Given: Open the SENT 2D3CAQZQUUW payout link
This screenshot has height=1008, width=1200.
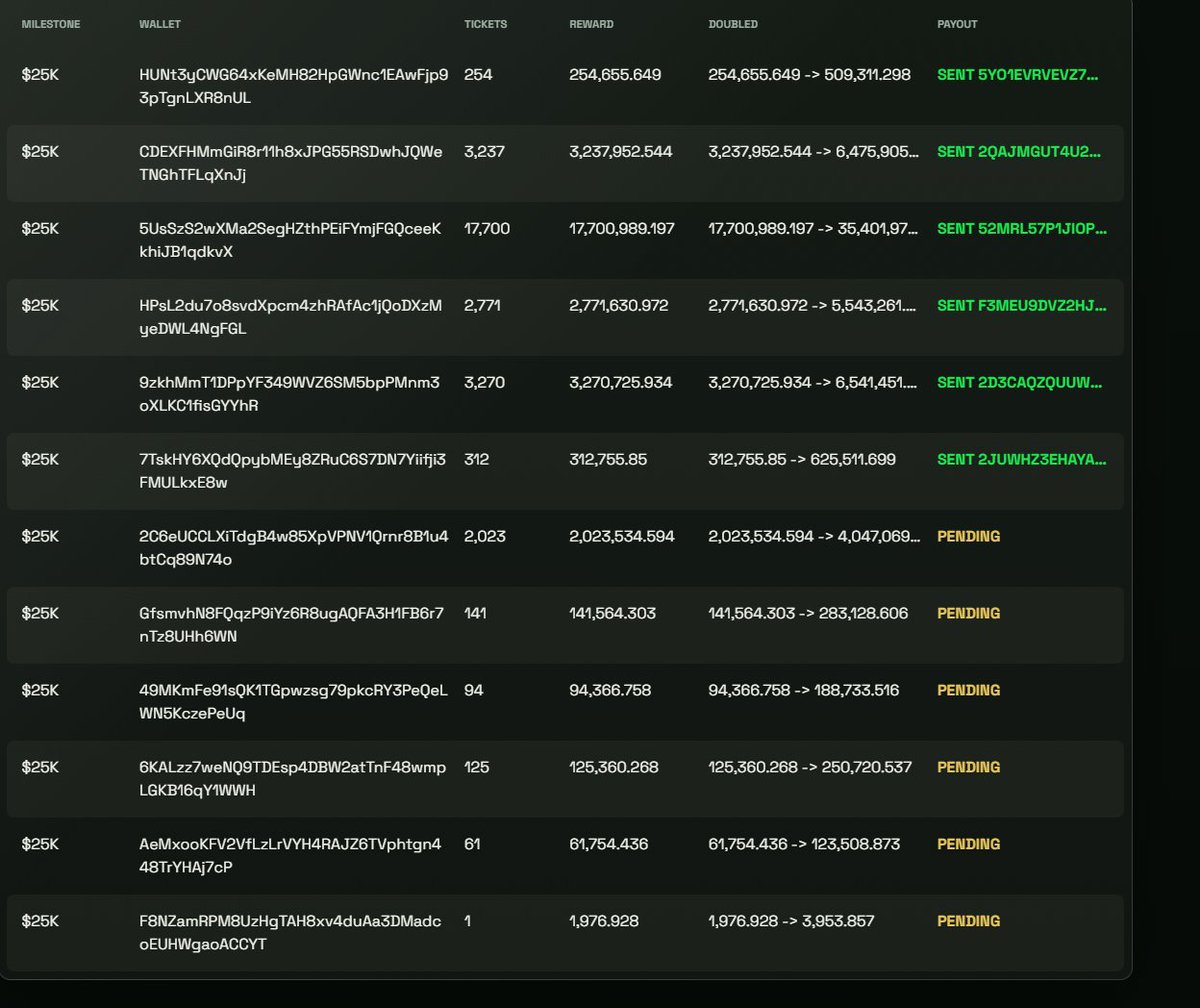Looking at the screenshot, I should pos(1020,383).
